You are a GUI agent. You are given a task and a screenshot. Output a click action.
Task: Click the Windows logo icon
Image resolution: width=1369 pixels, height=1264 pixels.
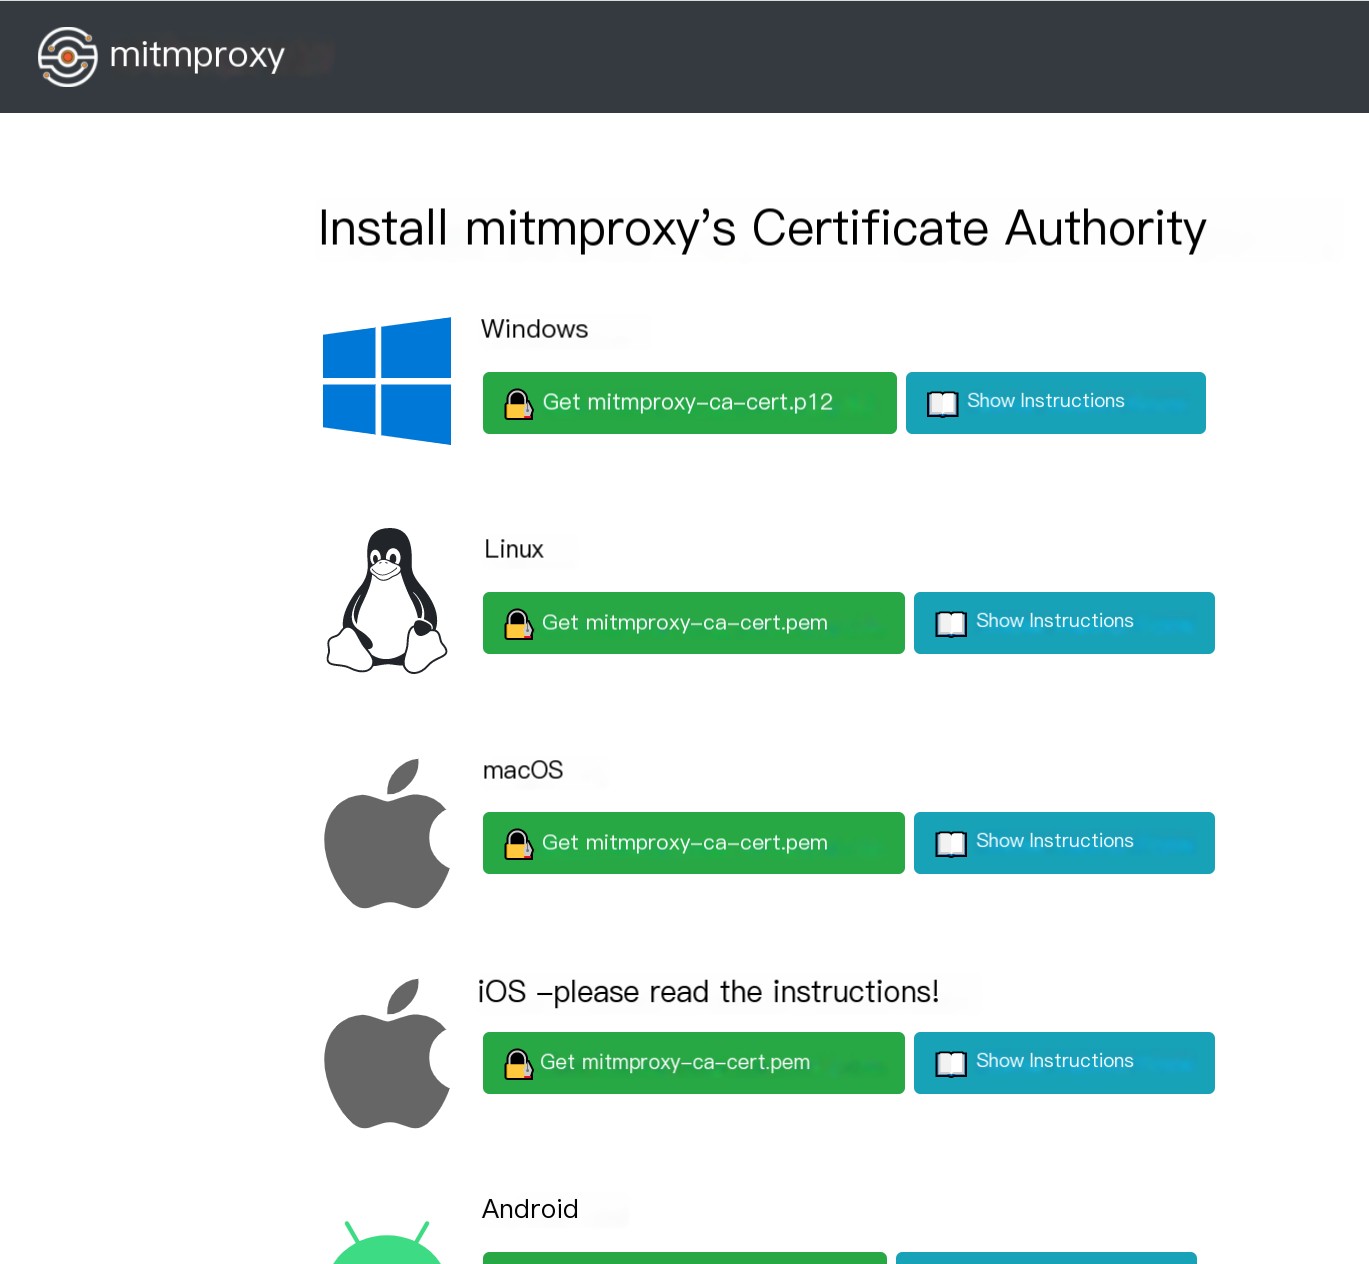[x=387, y=381]
